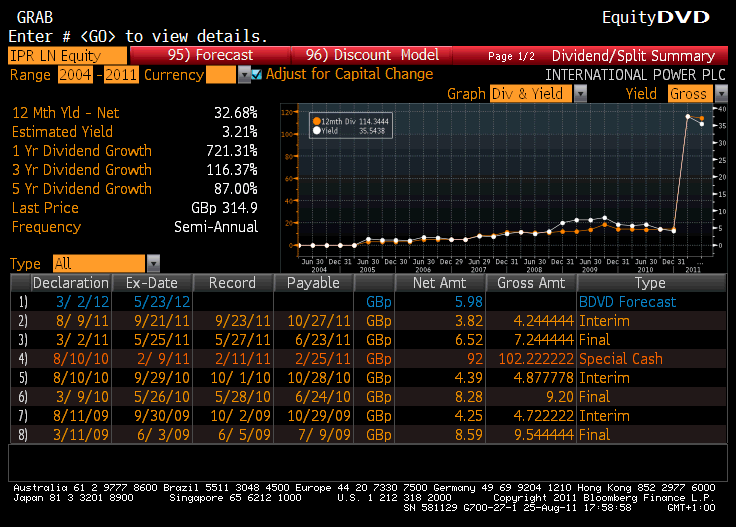Select row 6) number in dividend table
The width and height of the screenshot is (736, 527).
[x=23, y=397]
